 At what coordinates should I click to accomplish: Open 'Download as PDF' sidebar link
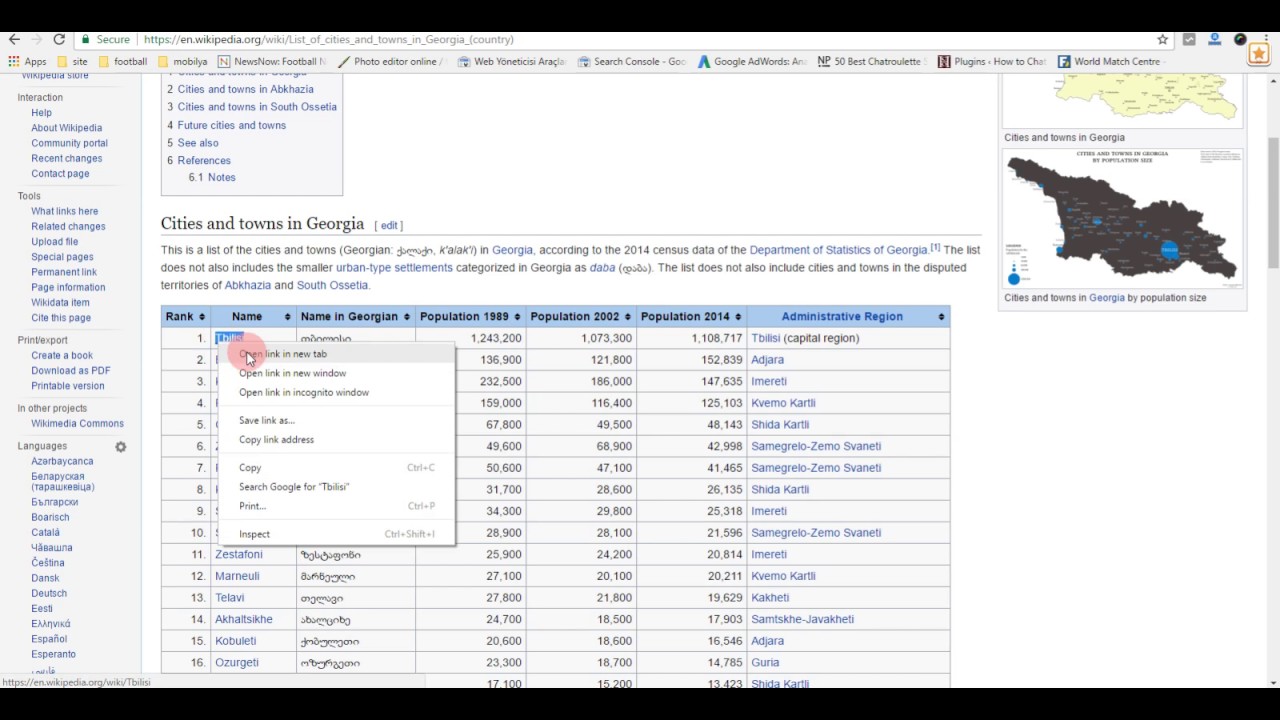click(71, 371)
